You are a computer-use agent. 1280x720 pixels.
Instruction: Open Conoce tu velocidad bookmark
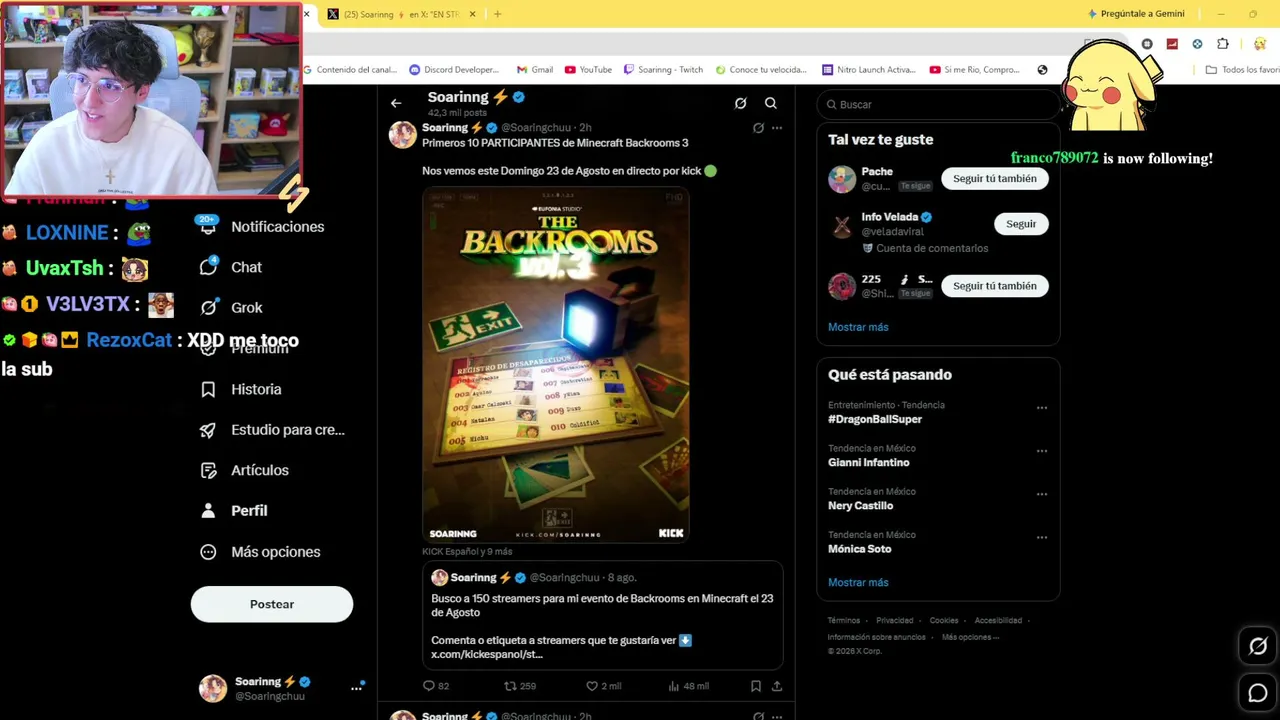[x=761, y=70]
